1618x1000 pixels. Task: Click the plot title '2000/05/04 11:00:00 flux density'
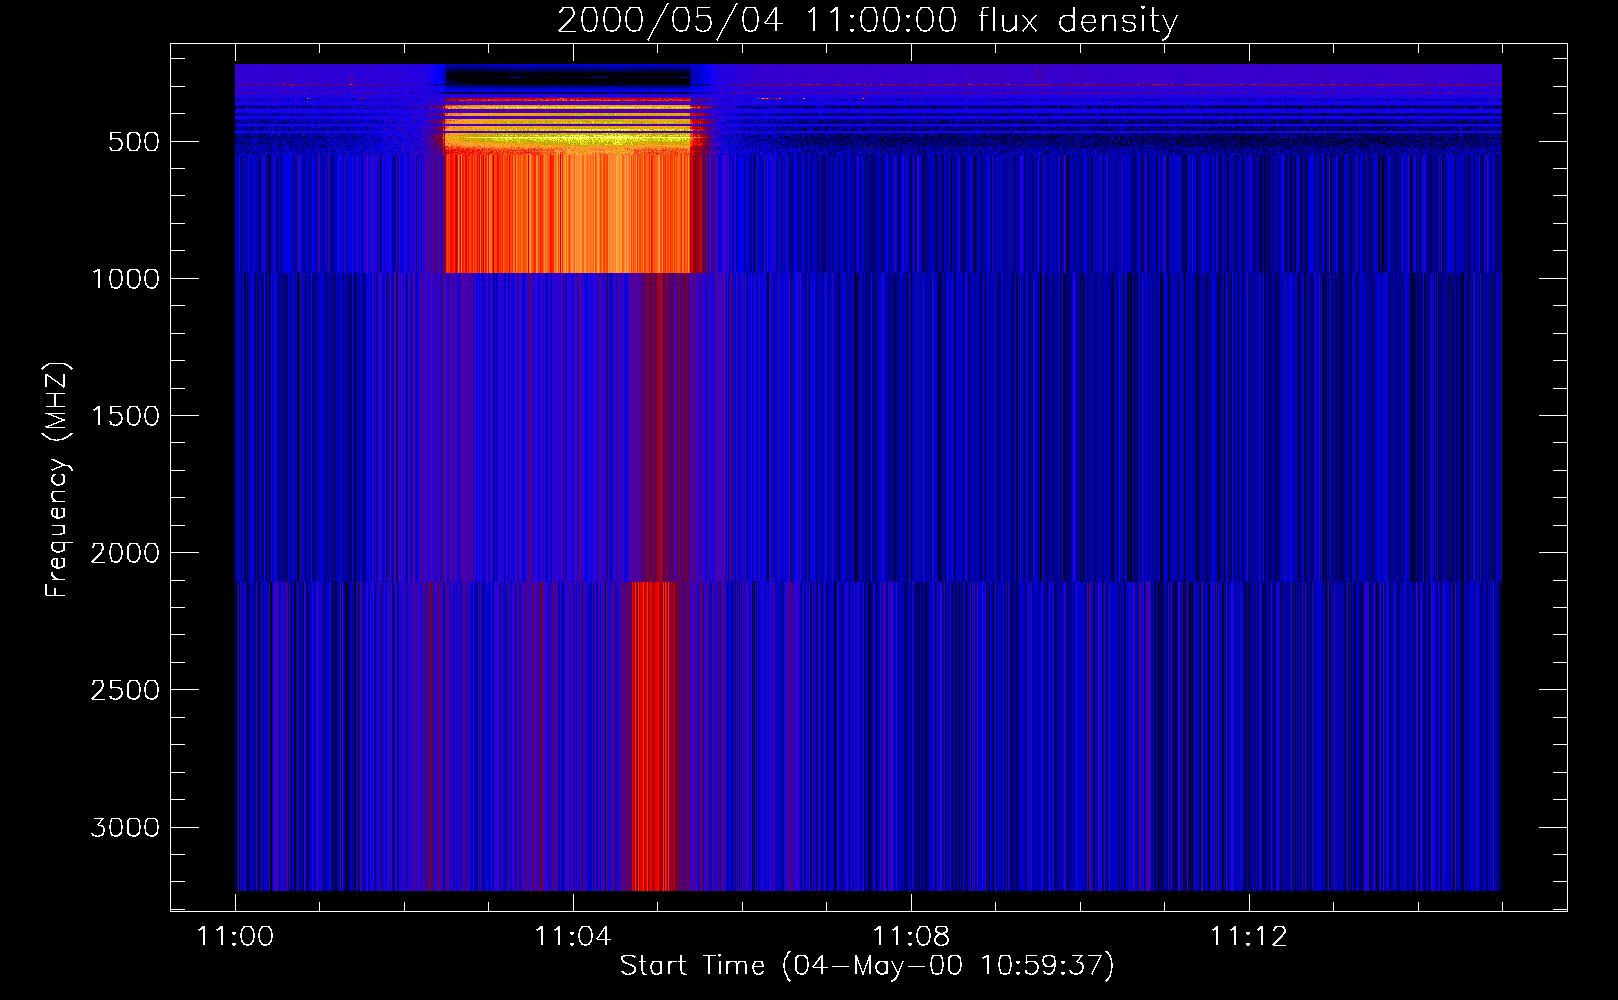[867, 20]
